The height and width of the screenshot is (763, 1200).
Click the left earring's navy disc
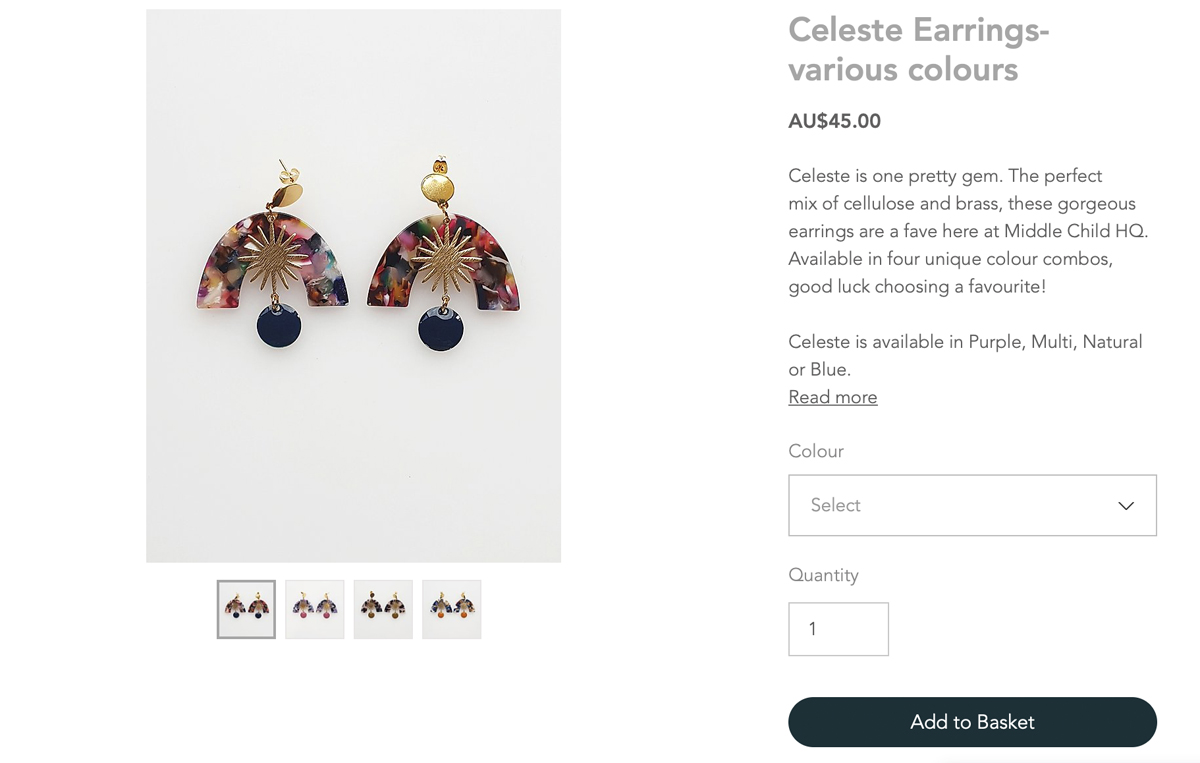pos(279,327)
